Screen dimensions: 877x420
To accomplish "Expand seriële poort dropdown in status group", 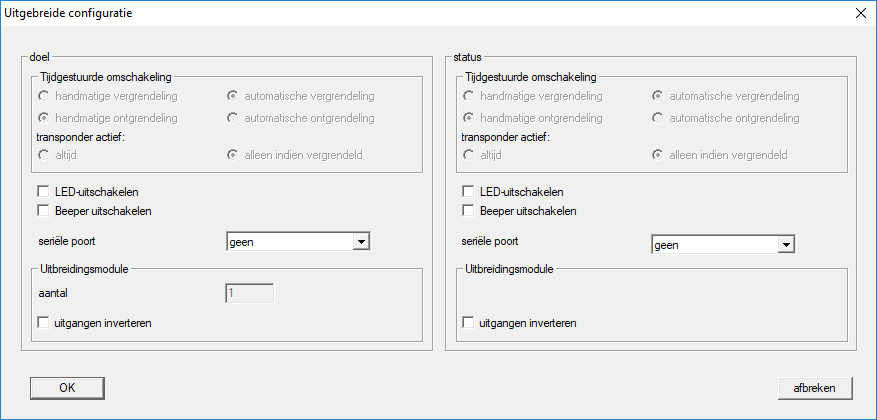I will (x=786, y=243).
